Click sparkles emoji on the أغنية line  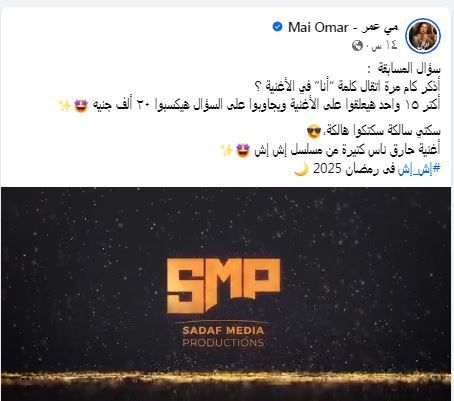(x=227, y=150)
